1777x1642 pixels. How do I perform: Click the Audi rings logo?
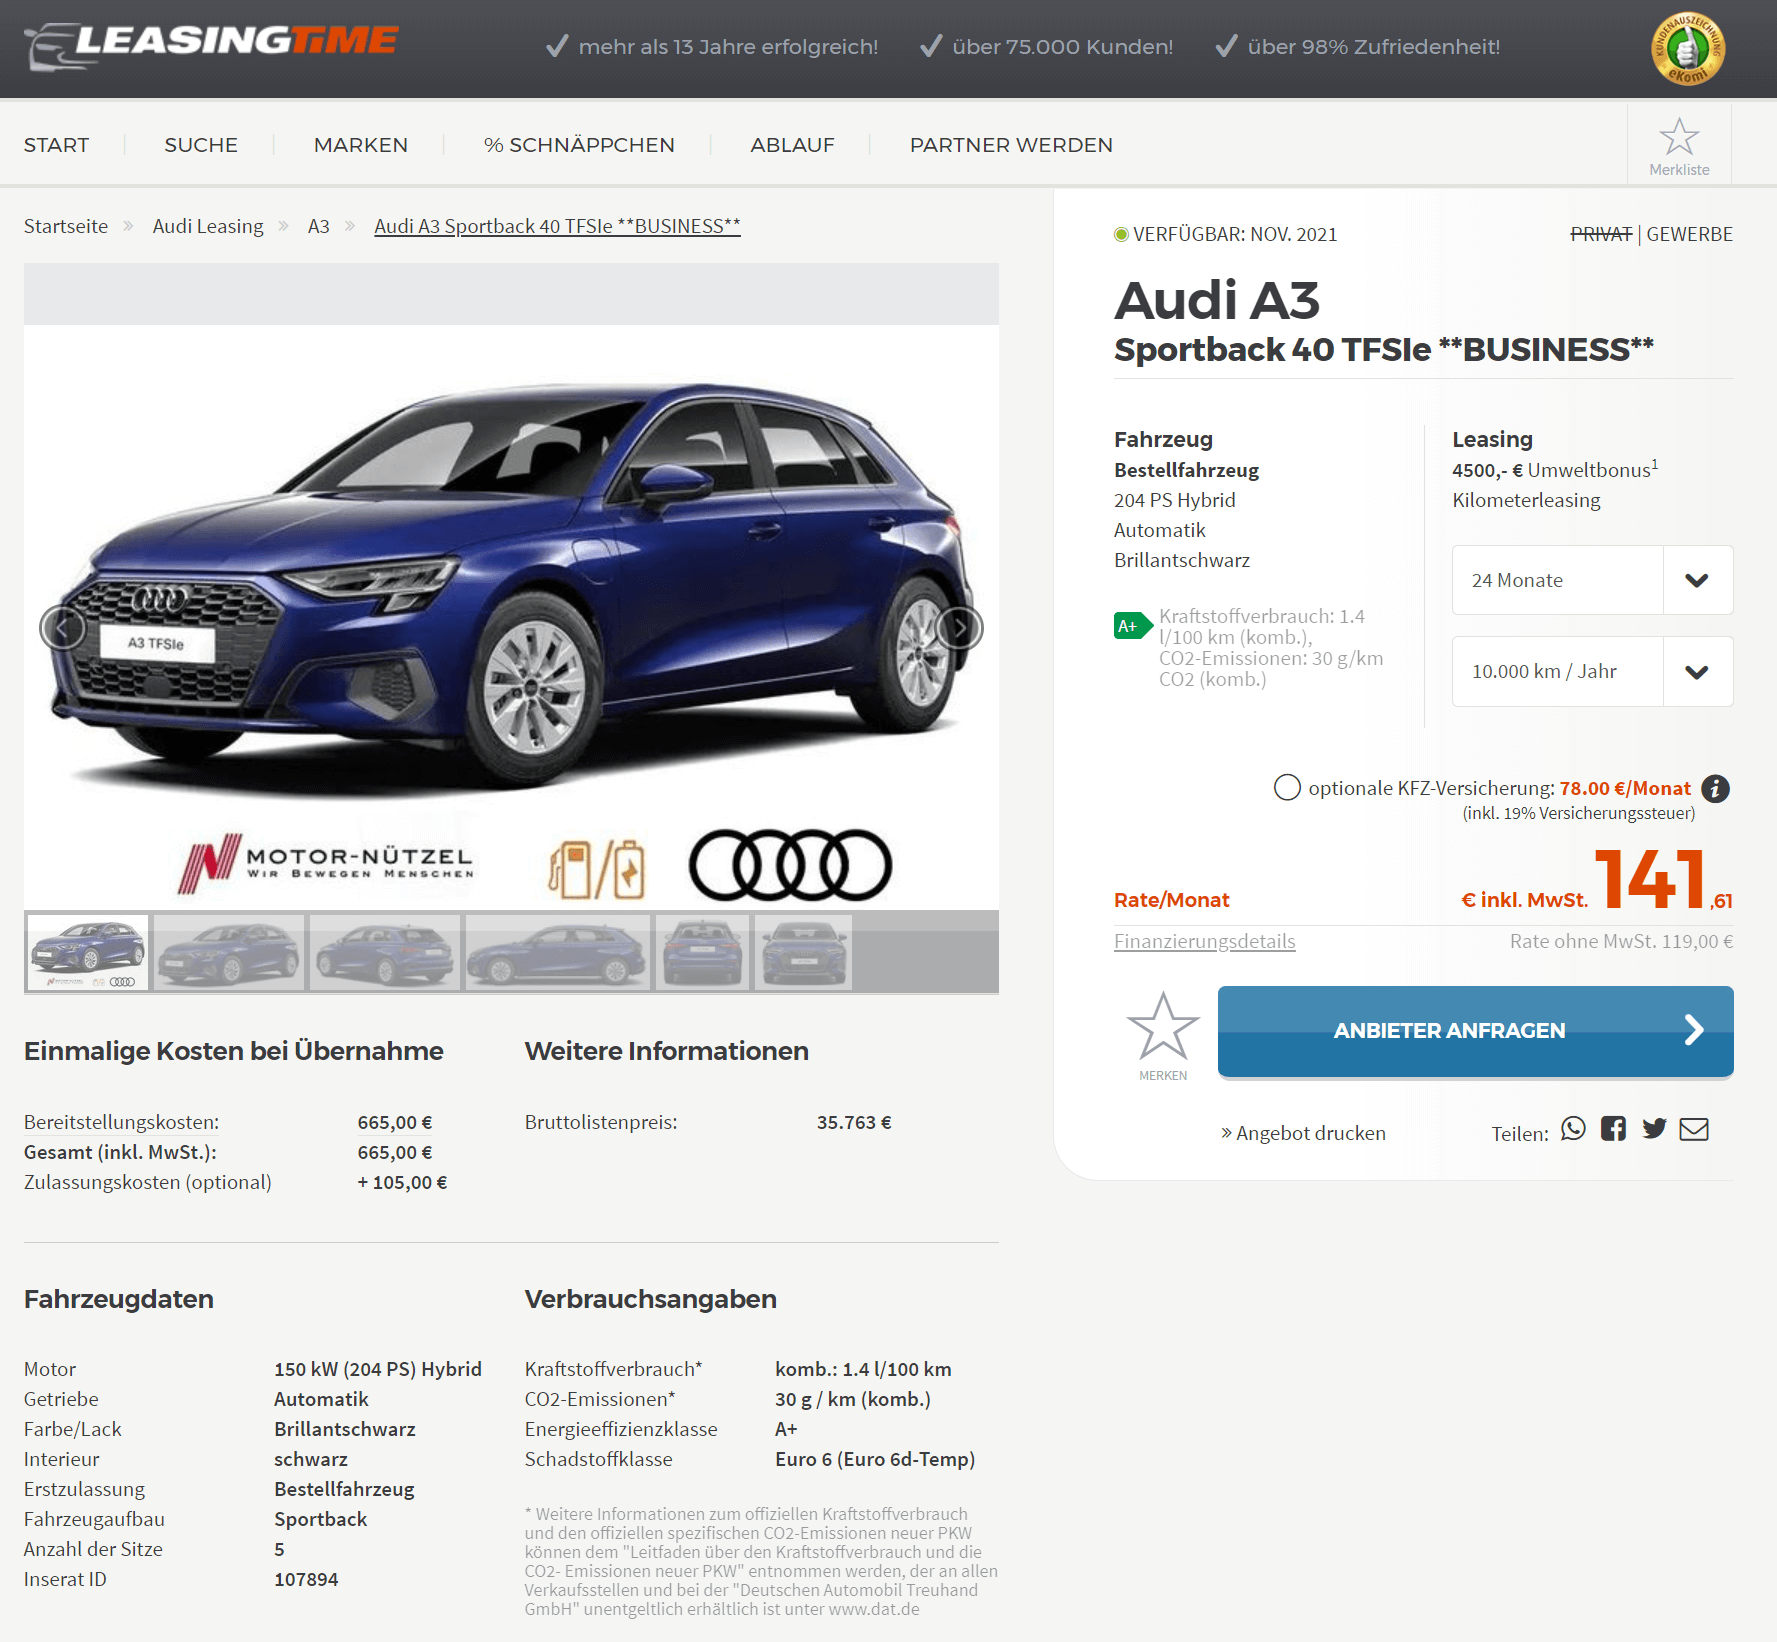(x=790, y=865)
